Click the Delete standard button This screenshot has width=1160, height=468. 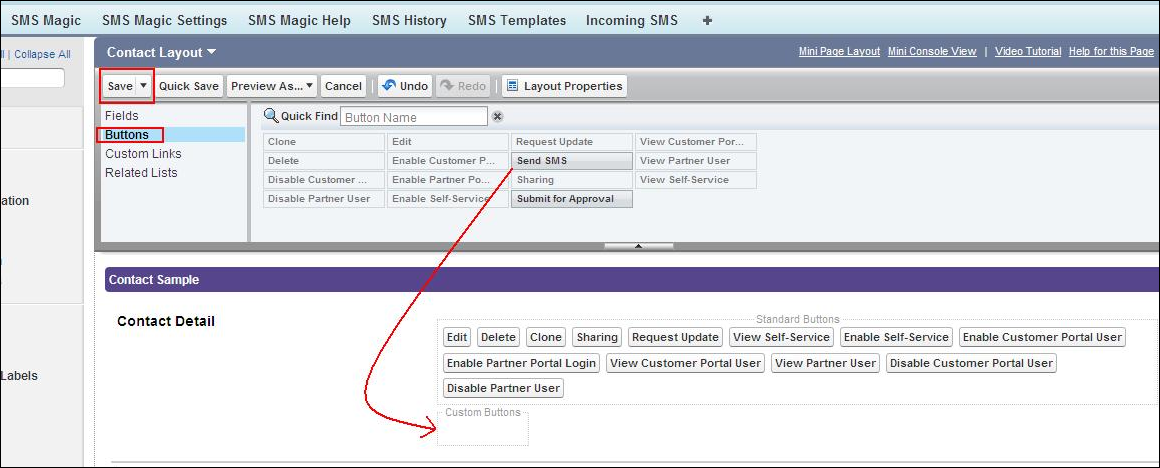tap(499, 337)
